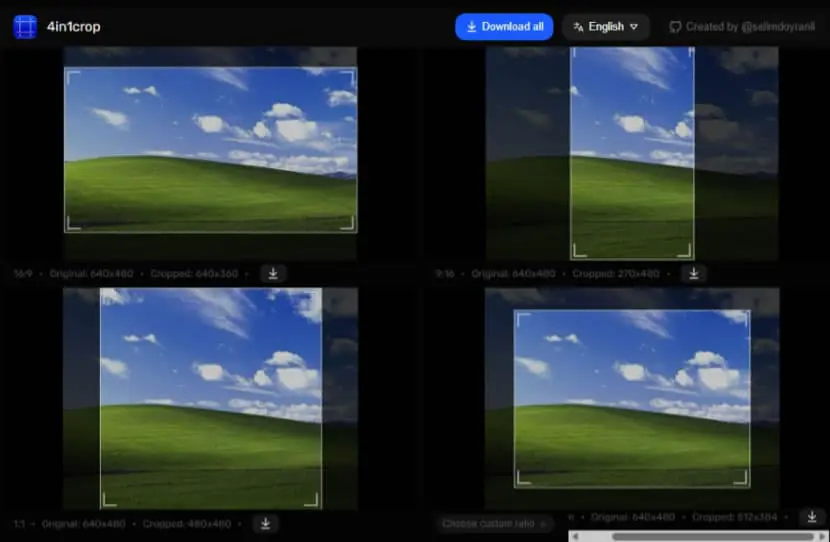The image size is (830, 542).
Task: Click the scrollbar left arrow
Action: (575, 536)
